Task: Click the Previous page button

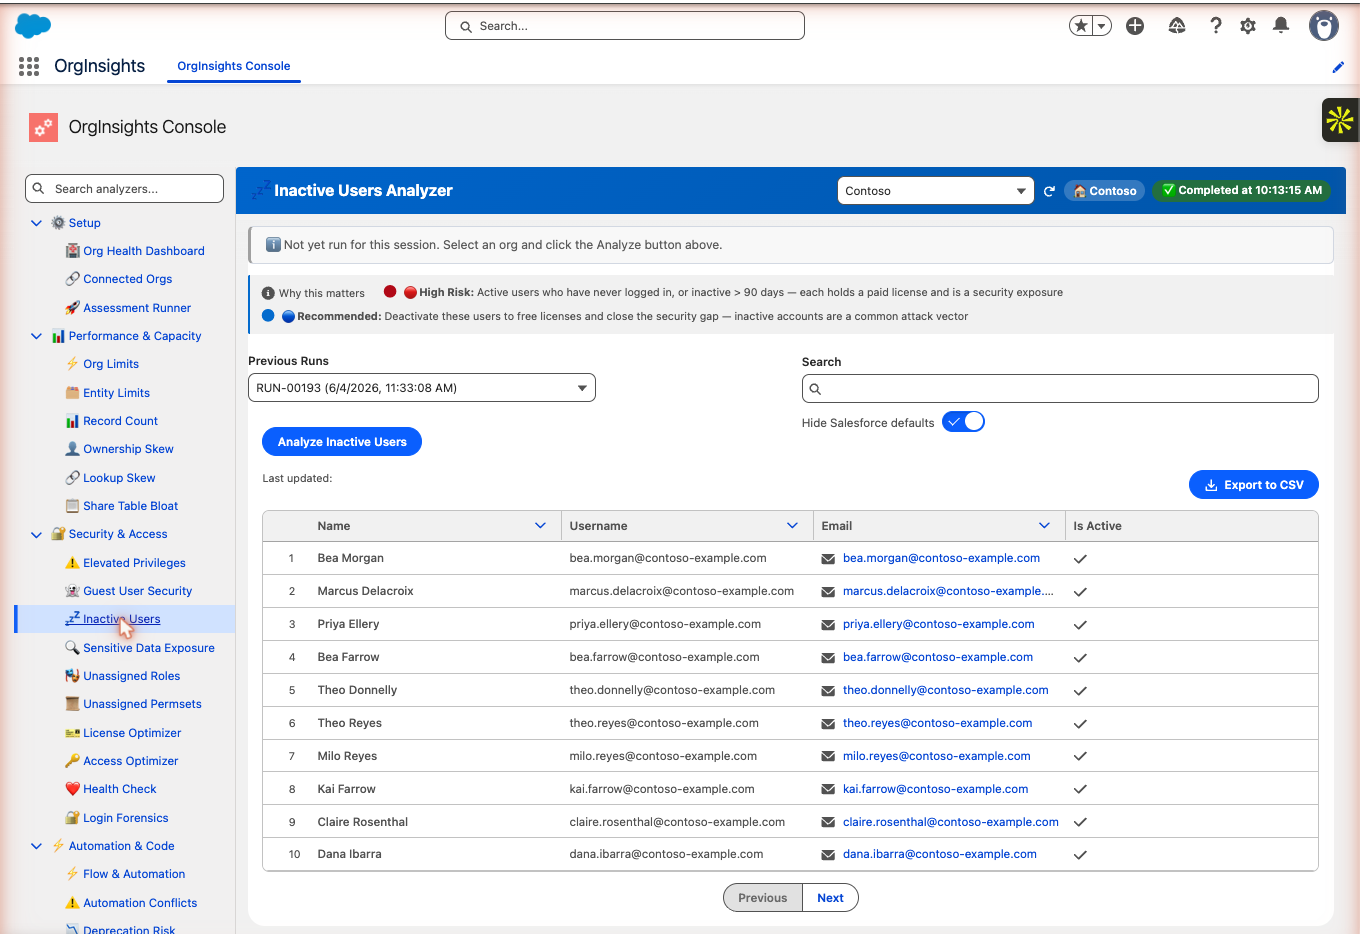Action: click(x=763, y=898)
